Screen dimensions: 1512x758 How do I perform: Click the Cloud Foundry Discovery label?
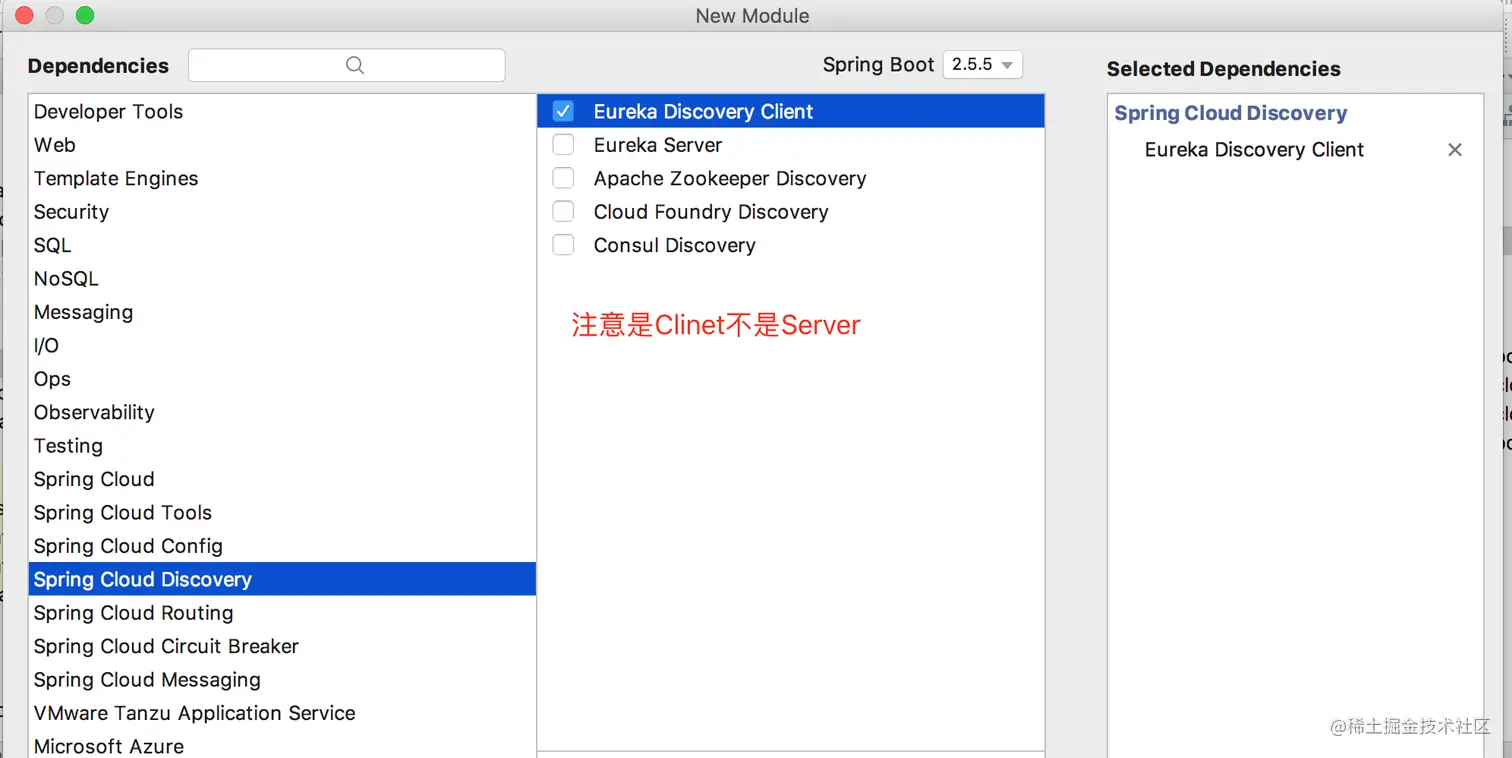[711, 212]
